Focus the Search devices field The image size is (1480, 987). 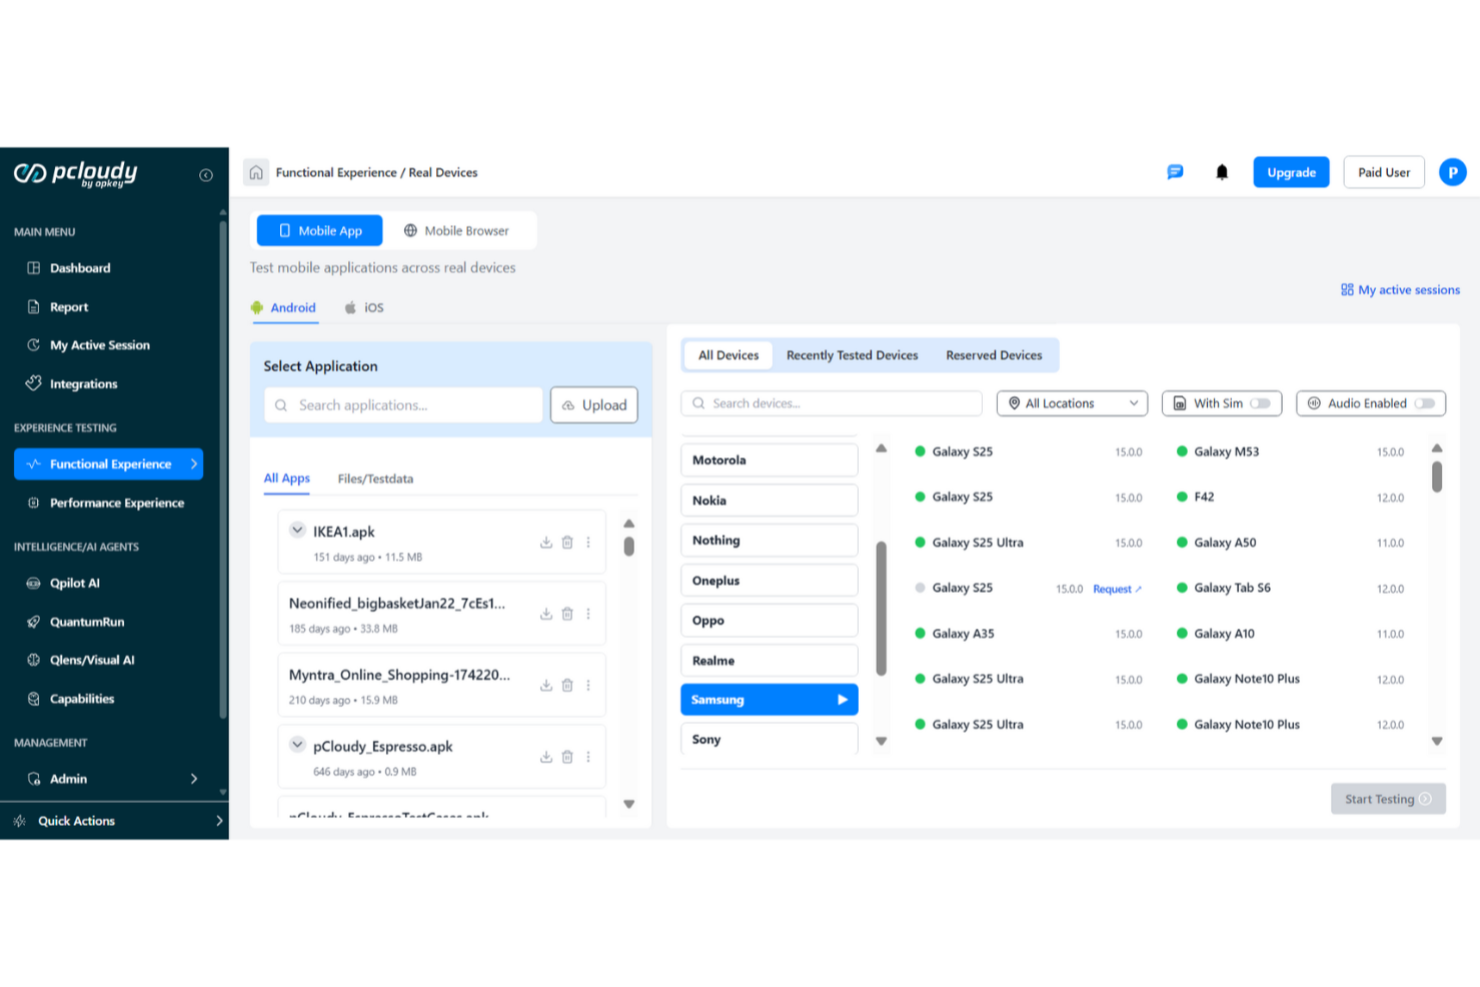coord(832,403)
